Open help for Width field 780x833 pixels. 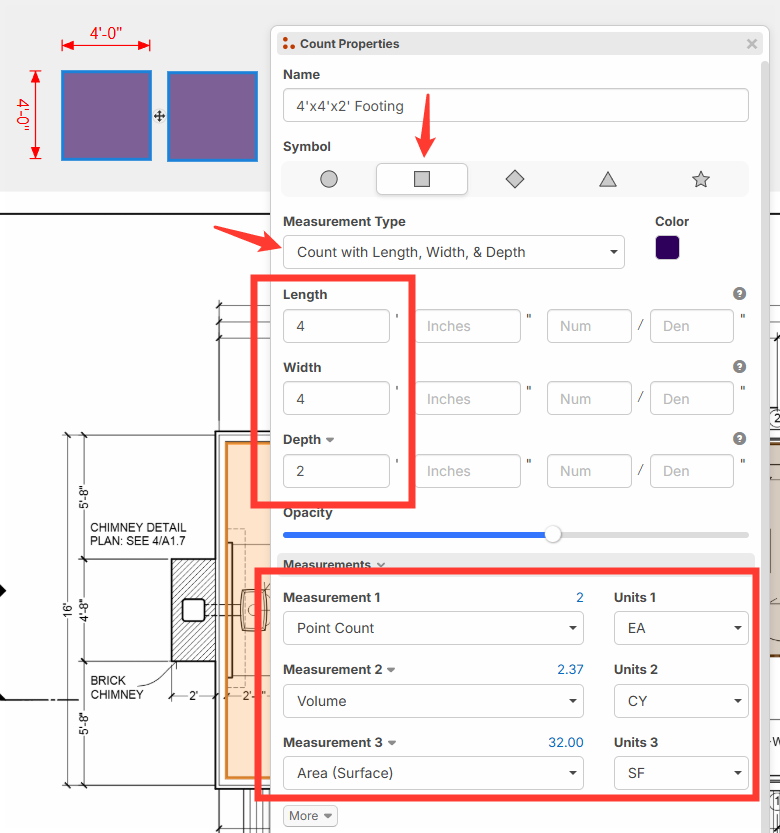click(739, 367)
